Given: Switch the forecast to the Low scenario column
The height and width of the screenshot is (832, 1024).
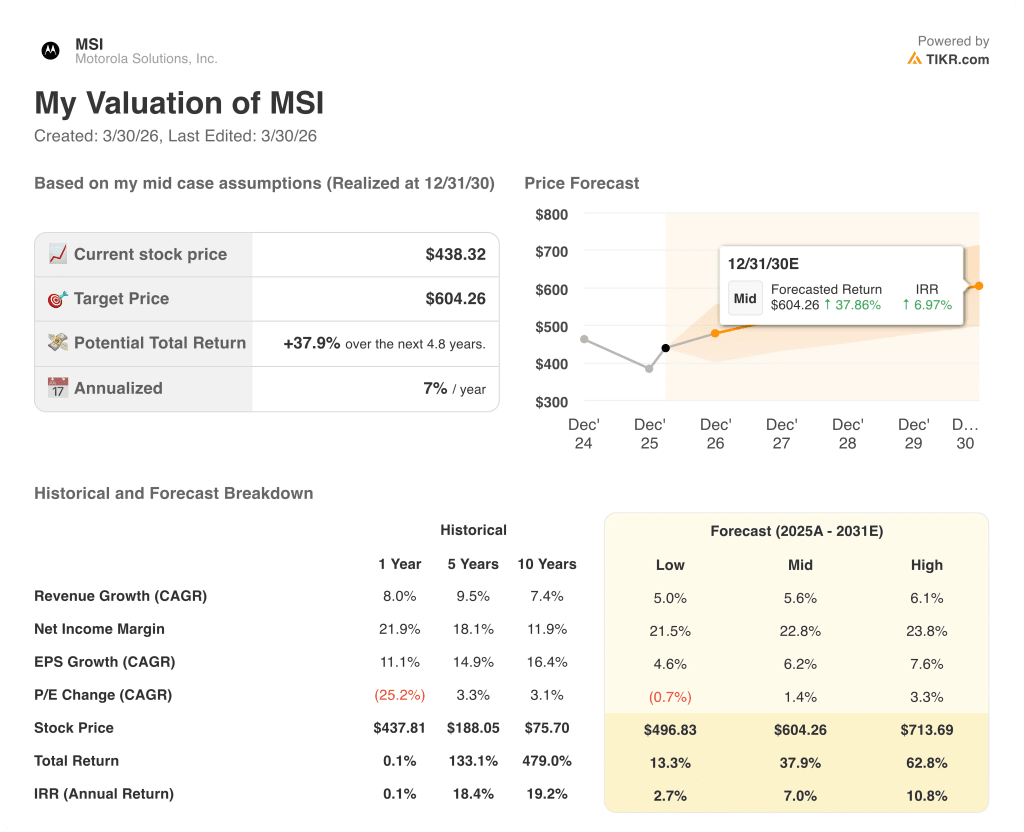Looking at the screenshot, I should click(670, 565).
